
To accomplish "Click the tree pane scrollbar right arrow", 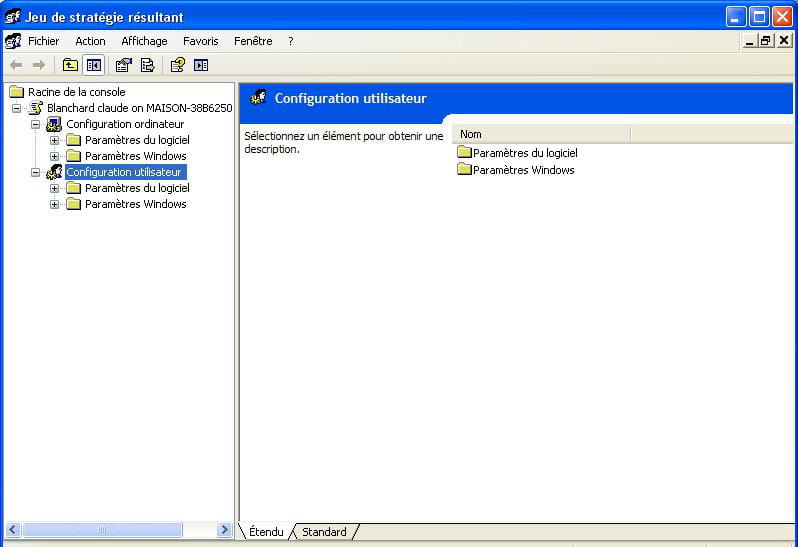I will click(224, 530).
